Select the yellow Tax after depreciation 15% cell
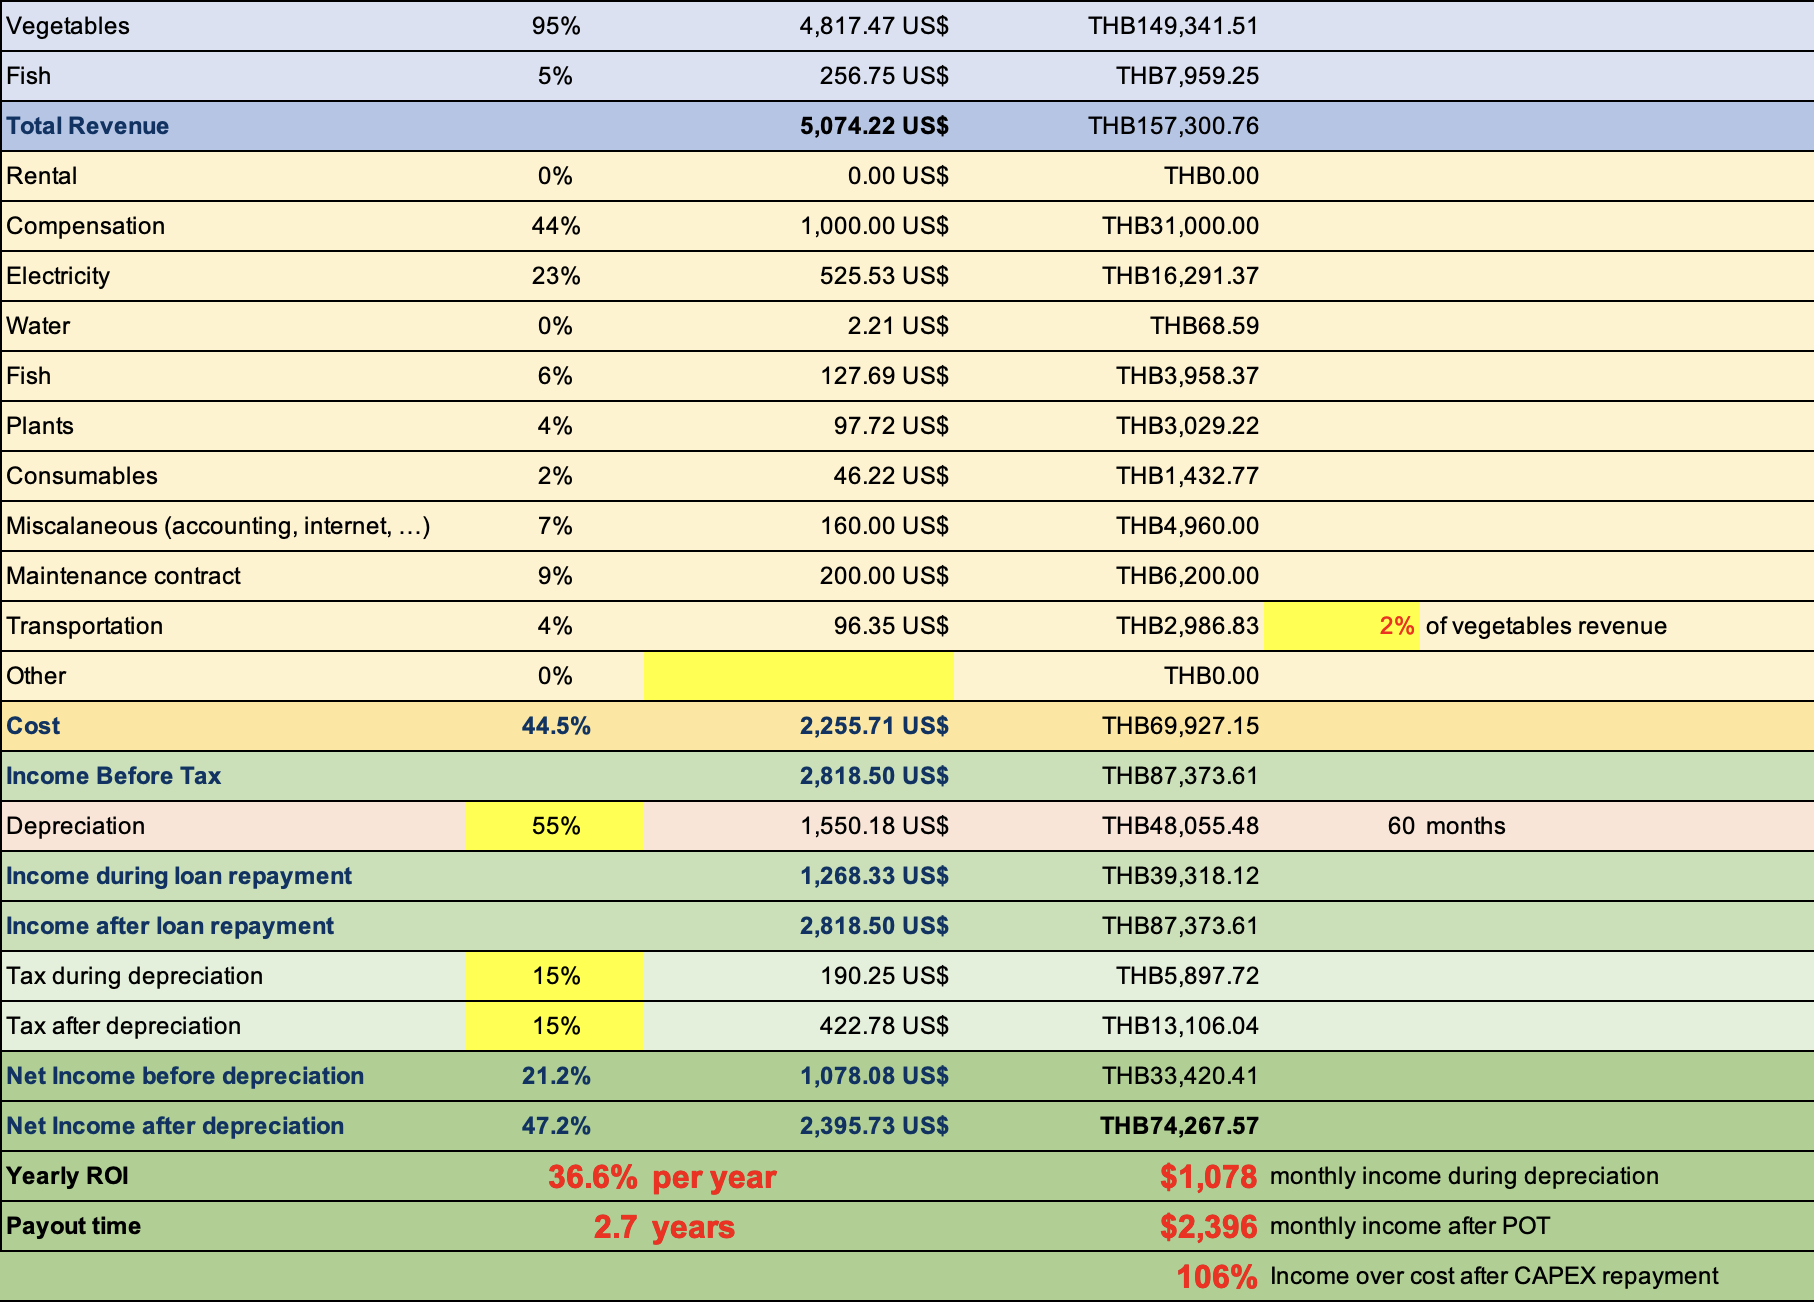Viewport: 1814px width, 1302px height. 555,1026
